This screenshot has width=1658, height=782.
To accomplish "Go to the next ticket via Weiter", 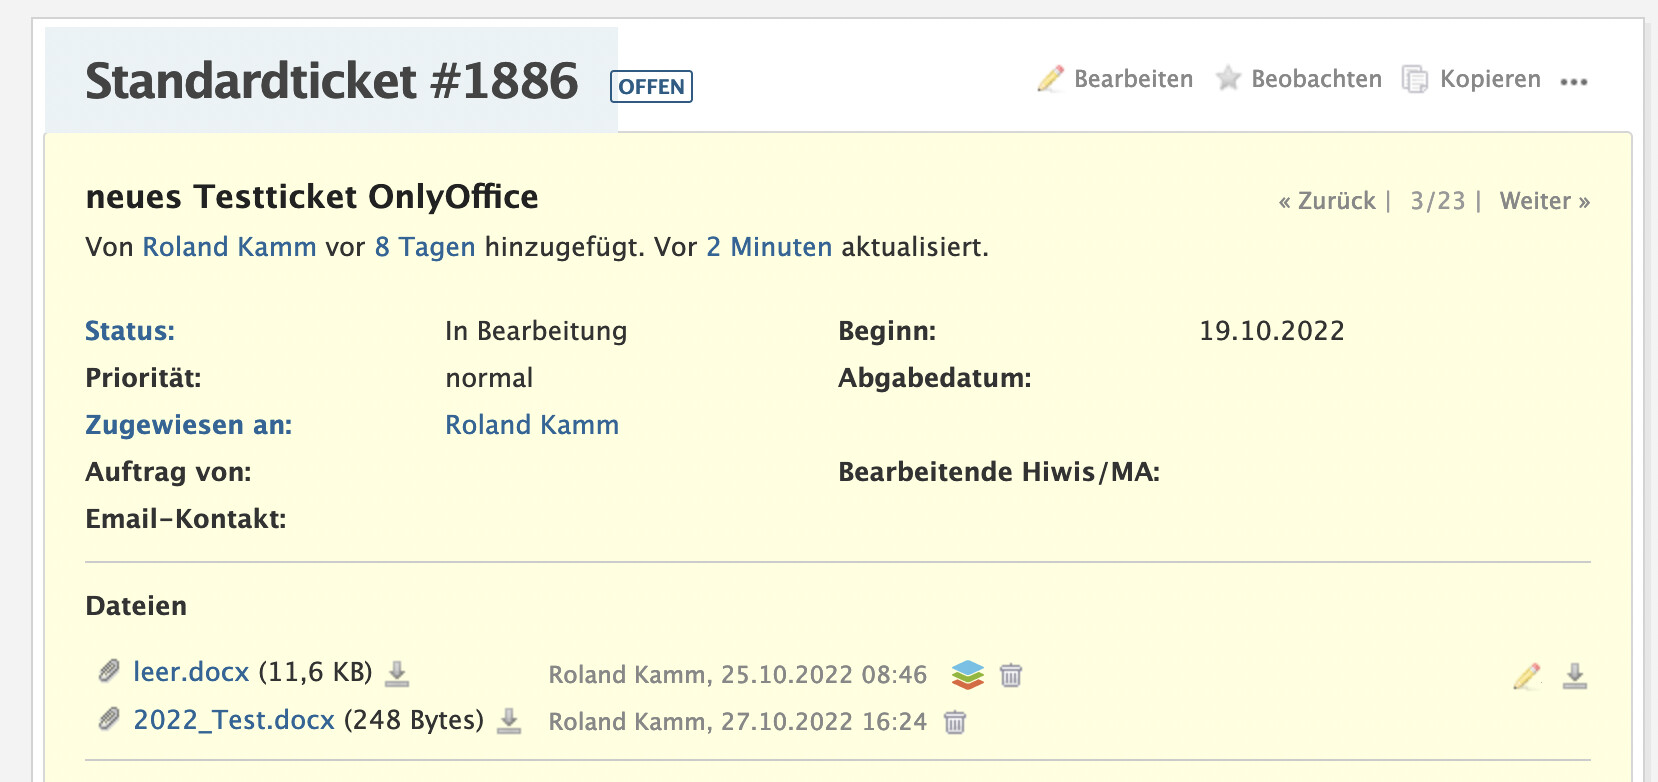I will pos(1545,201).
